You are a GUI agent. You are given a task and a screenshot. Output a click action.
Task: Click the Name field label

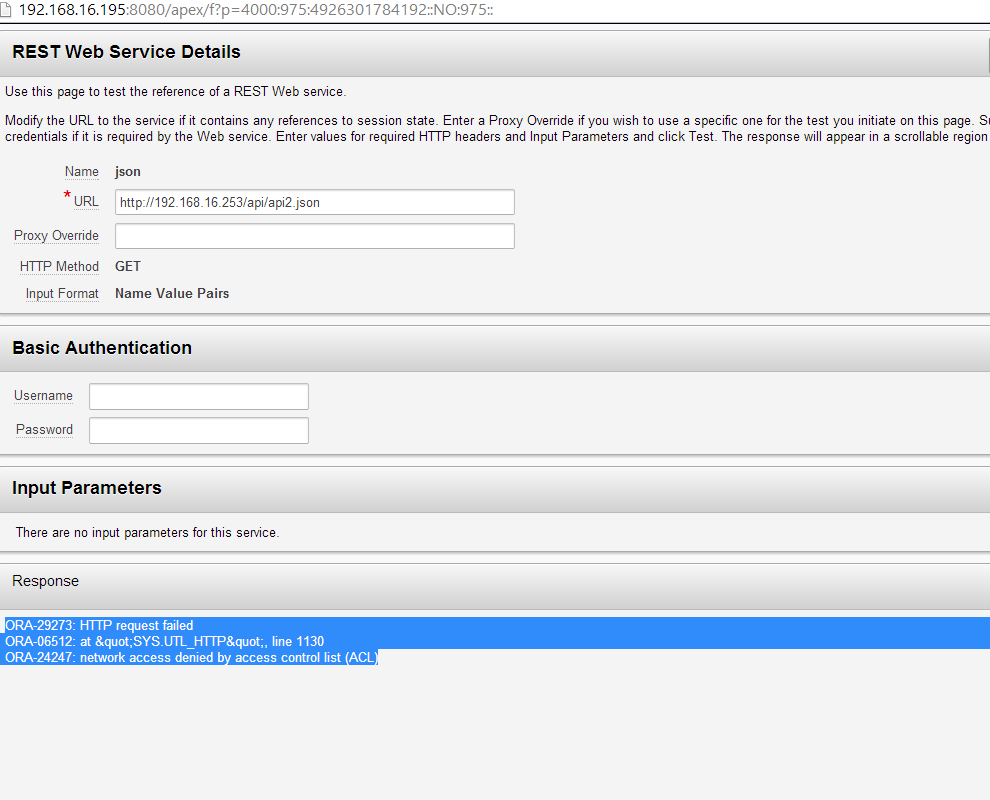[x=81, y=172]
